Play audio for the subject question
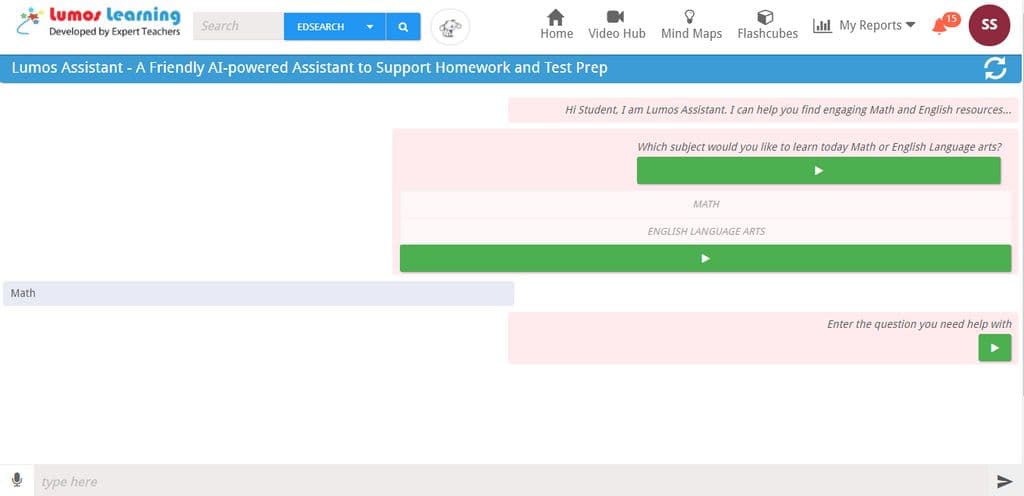 coord(818,170)
